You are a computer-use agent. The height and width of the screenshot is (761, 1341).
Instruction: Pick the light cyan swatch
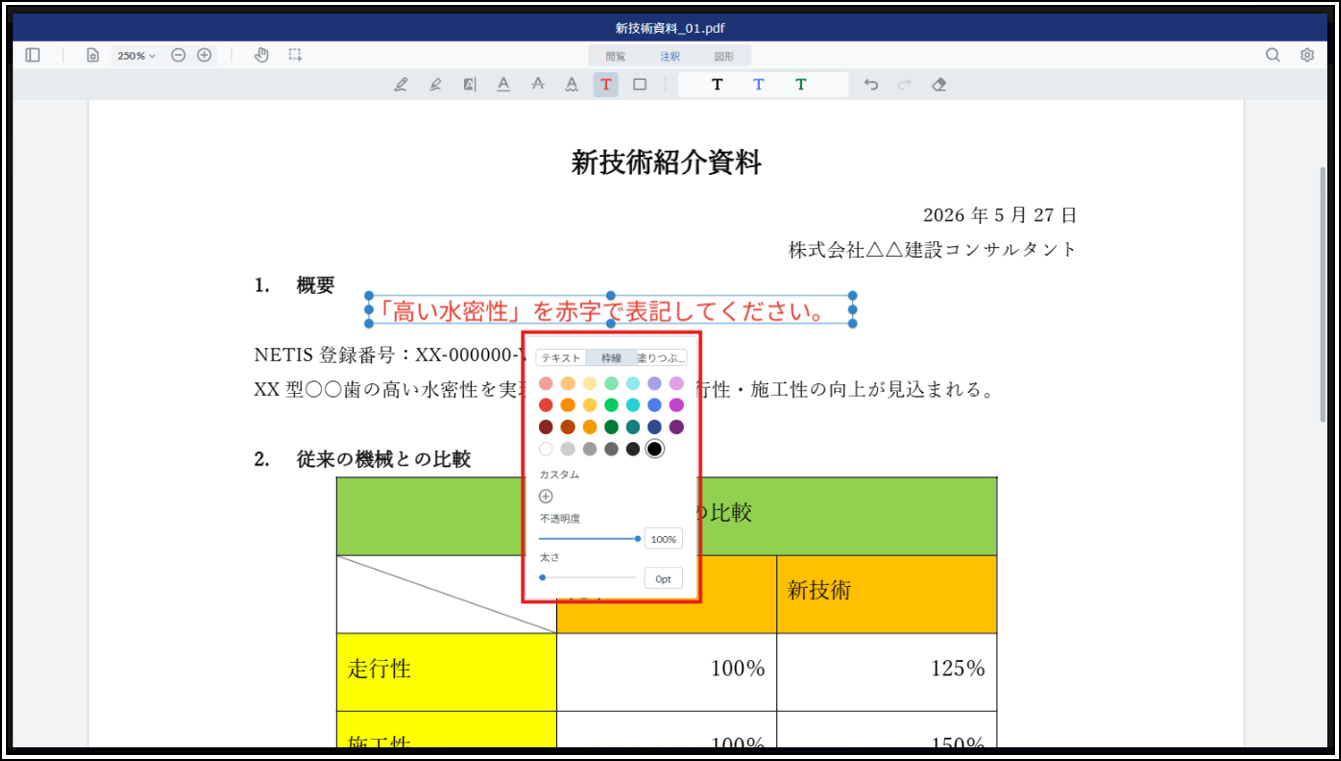click(x=633, y=383)
